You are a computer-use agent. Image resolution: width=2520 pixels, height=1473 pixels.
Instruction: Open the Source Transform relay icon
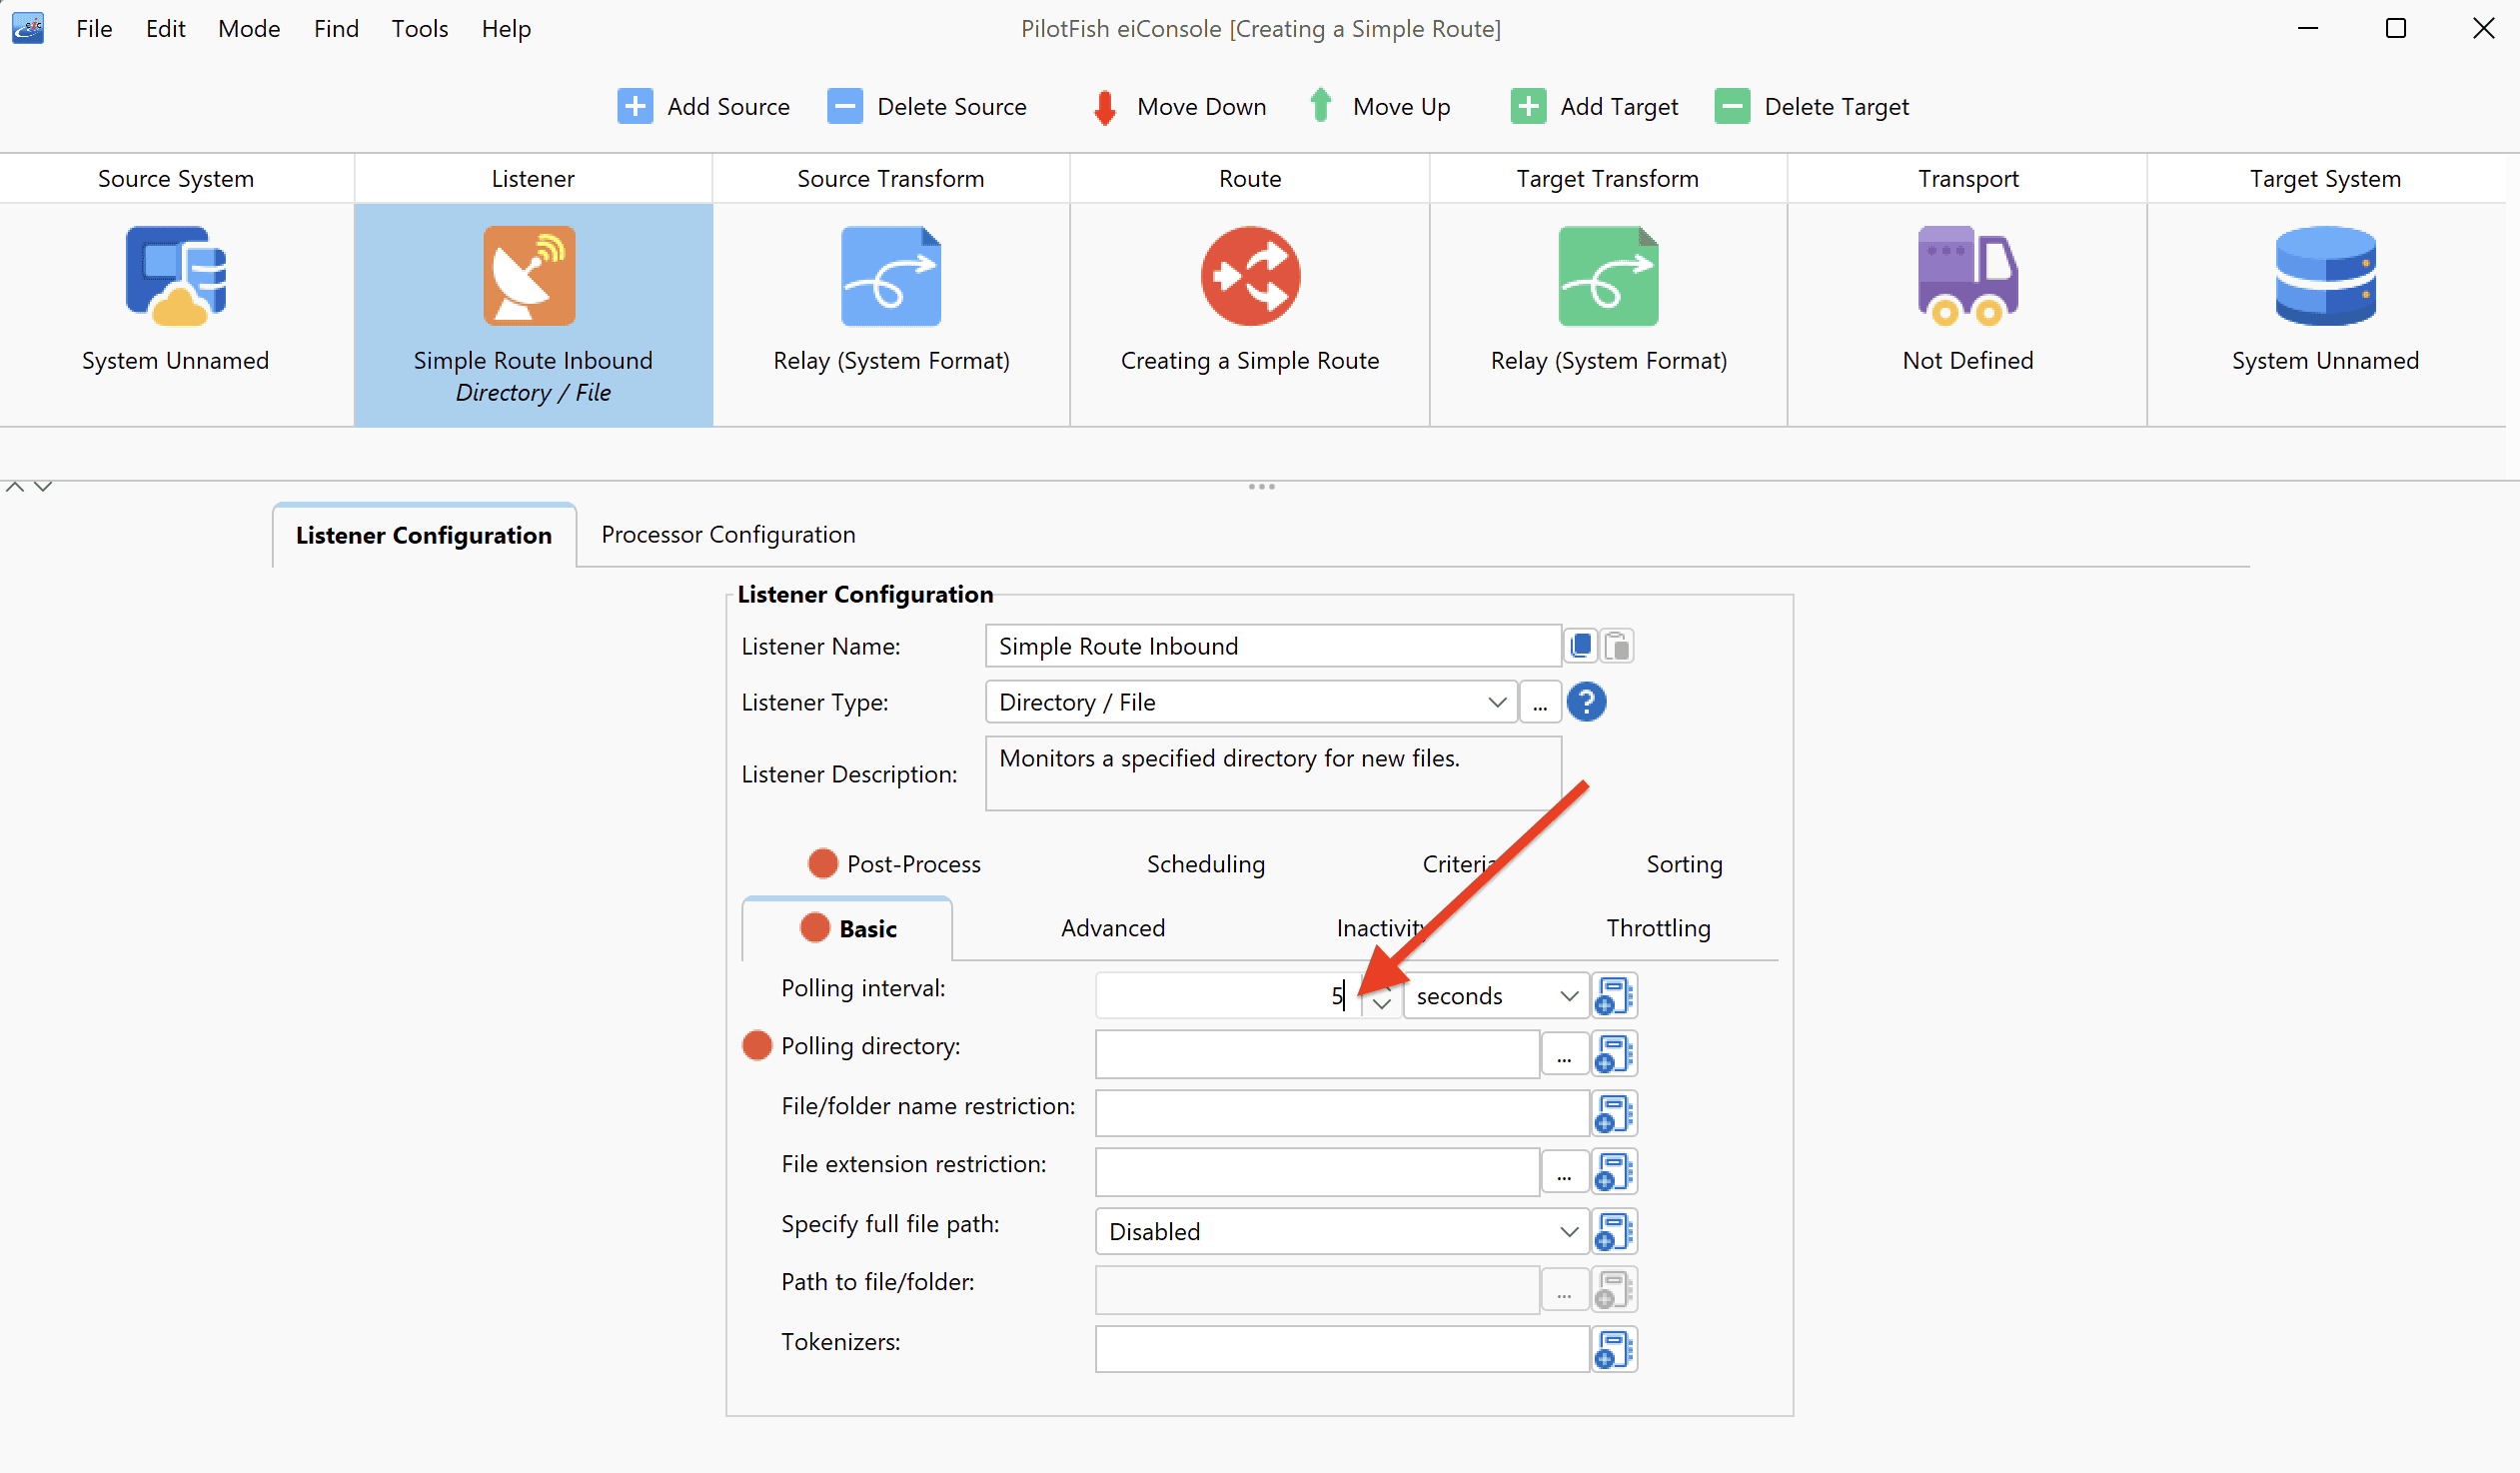(891, 276)
